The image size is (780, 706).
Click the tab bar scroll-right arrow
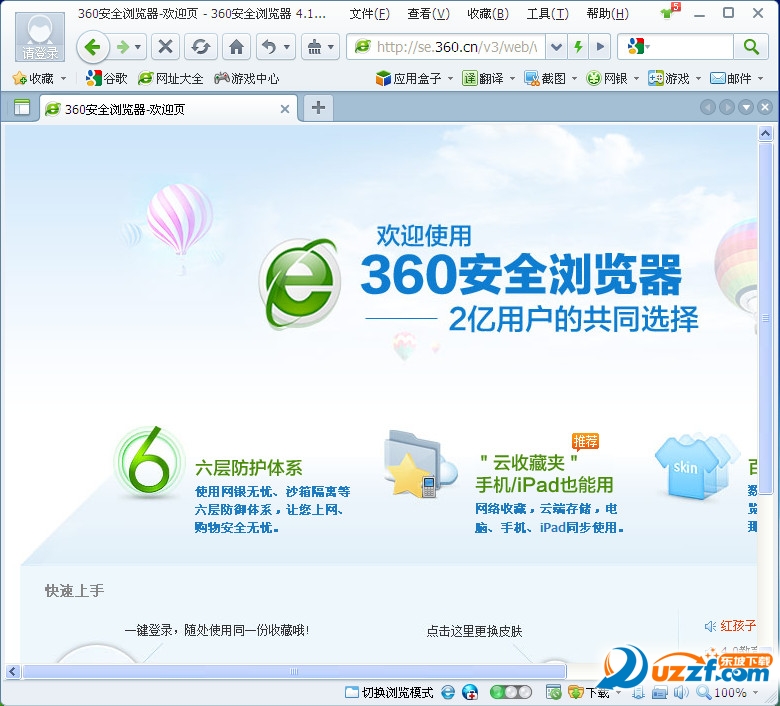[727, 107]
